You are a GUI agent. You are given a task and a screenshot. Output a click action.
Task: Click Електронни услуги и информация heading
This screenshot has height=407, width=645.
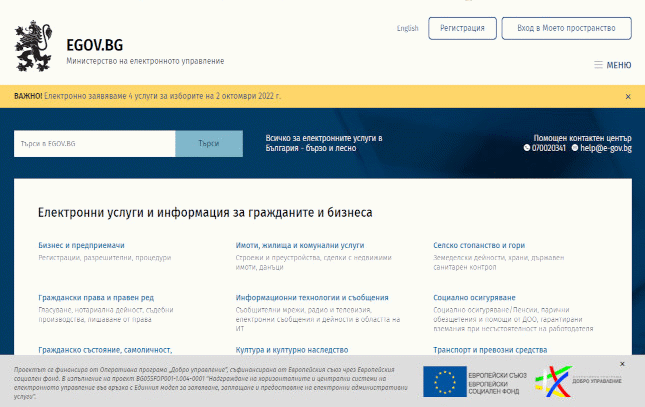point(205,212)
